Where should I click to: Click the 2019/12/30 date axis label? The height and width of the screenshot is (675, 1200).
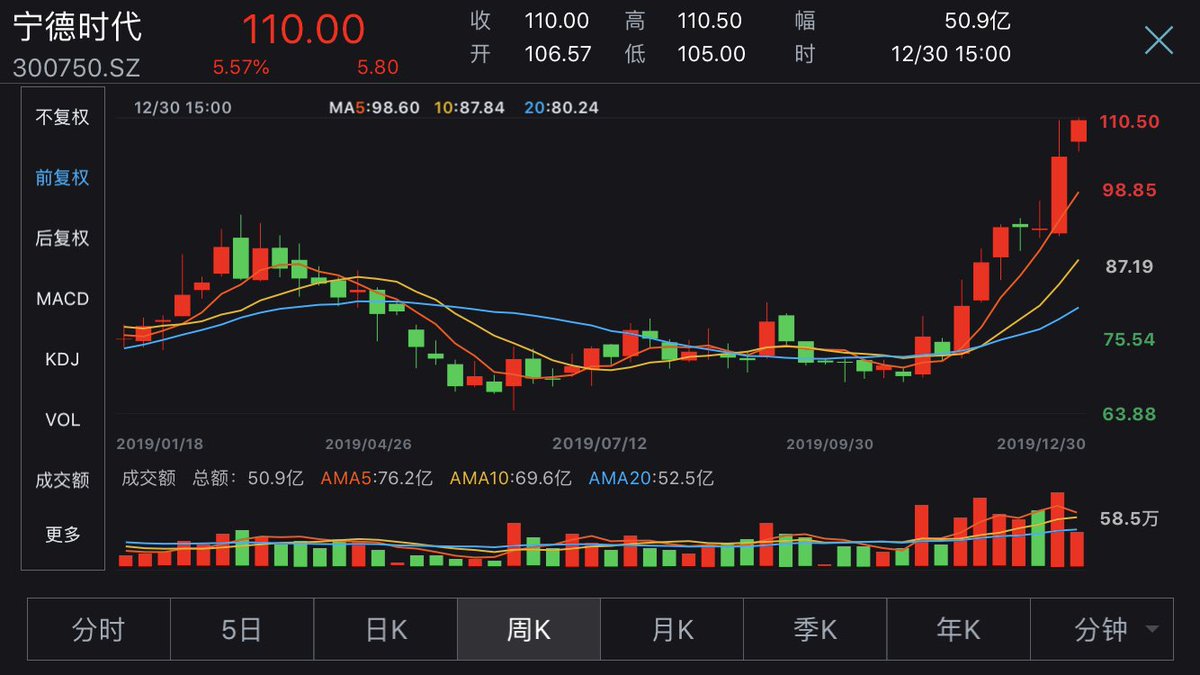[x=1040, y=443]
